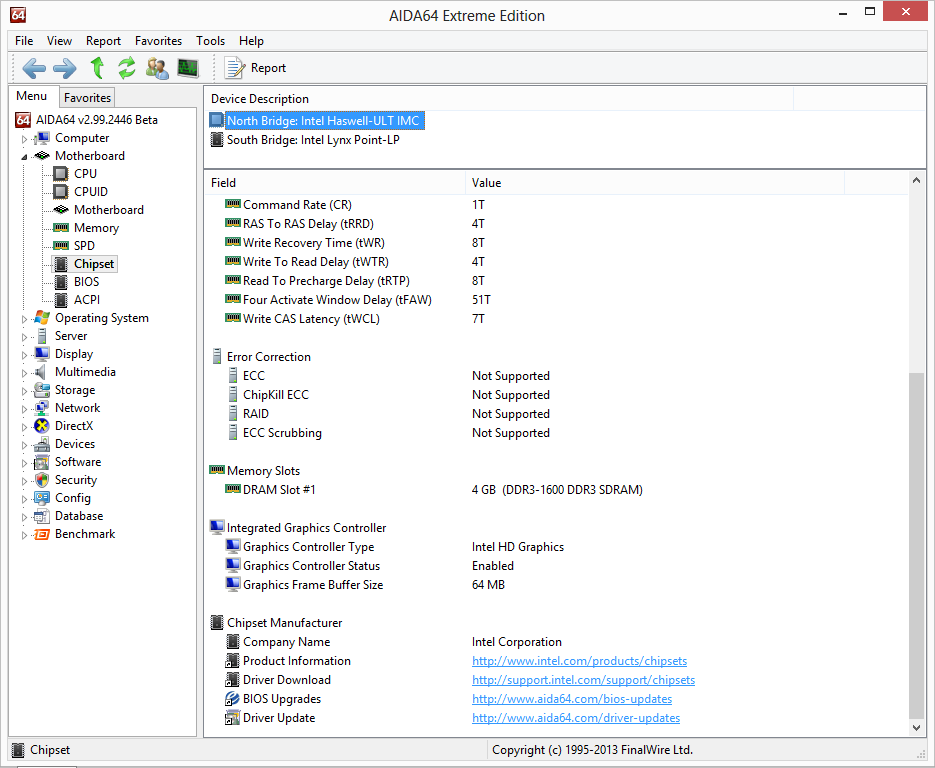
Task: Collapse the Motherboard tree node
Action: pyautogui.click(x=24, y=157)
